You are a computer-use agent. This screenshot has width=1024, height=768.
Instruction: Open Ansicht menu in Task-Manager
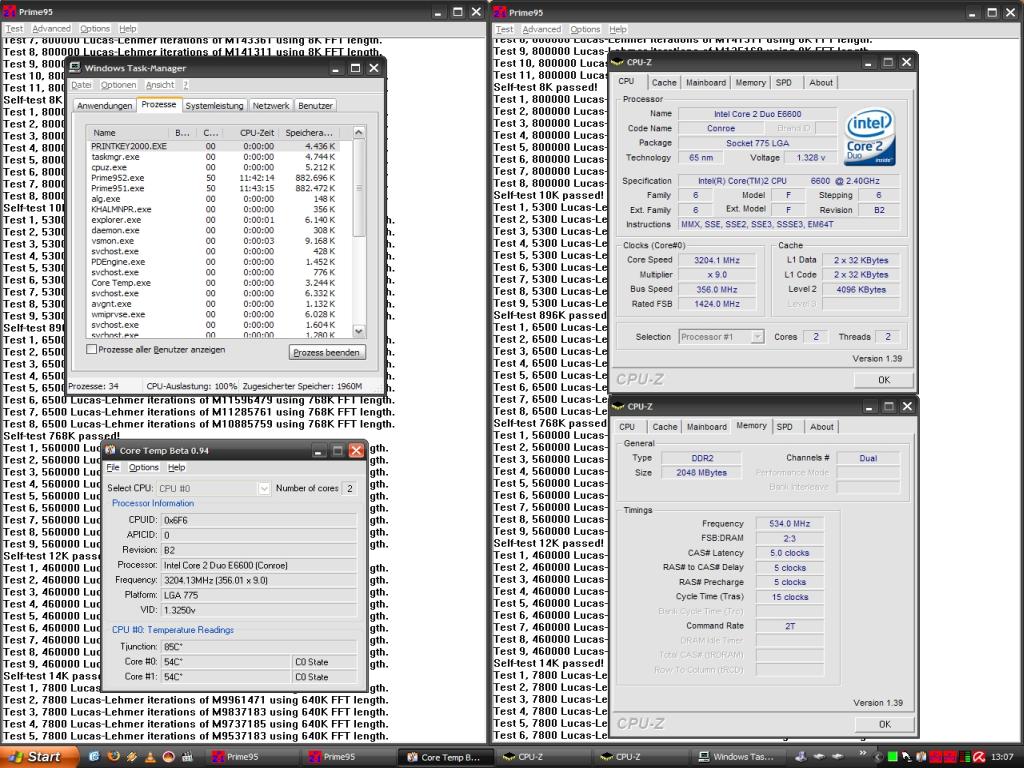tap(160, 85)
